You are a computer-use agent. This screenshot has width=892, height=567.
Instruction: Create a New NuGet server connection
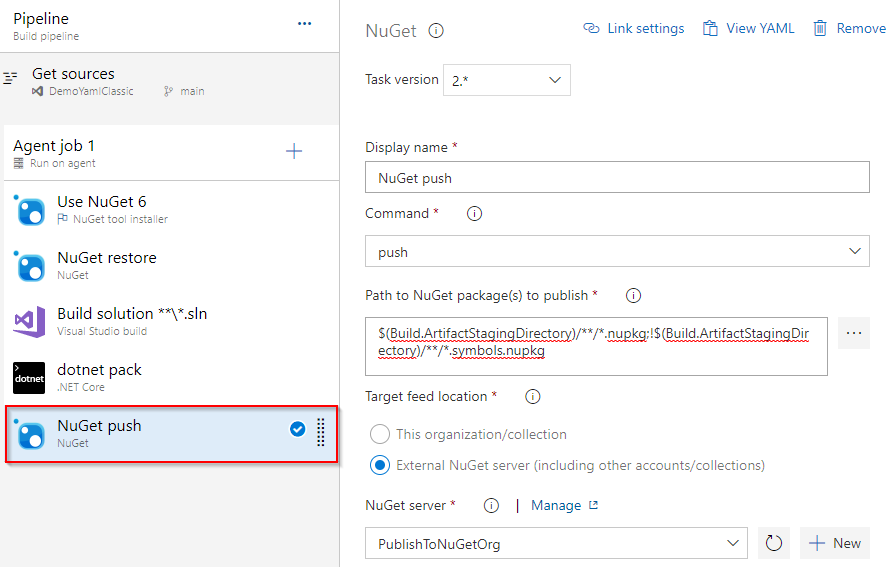pyautogui.click(x=835, y=543)
